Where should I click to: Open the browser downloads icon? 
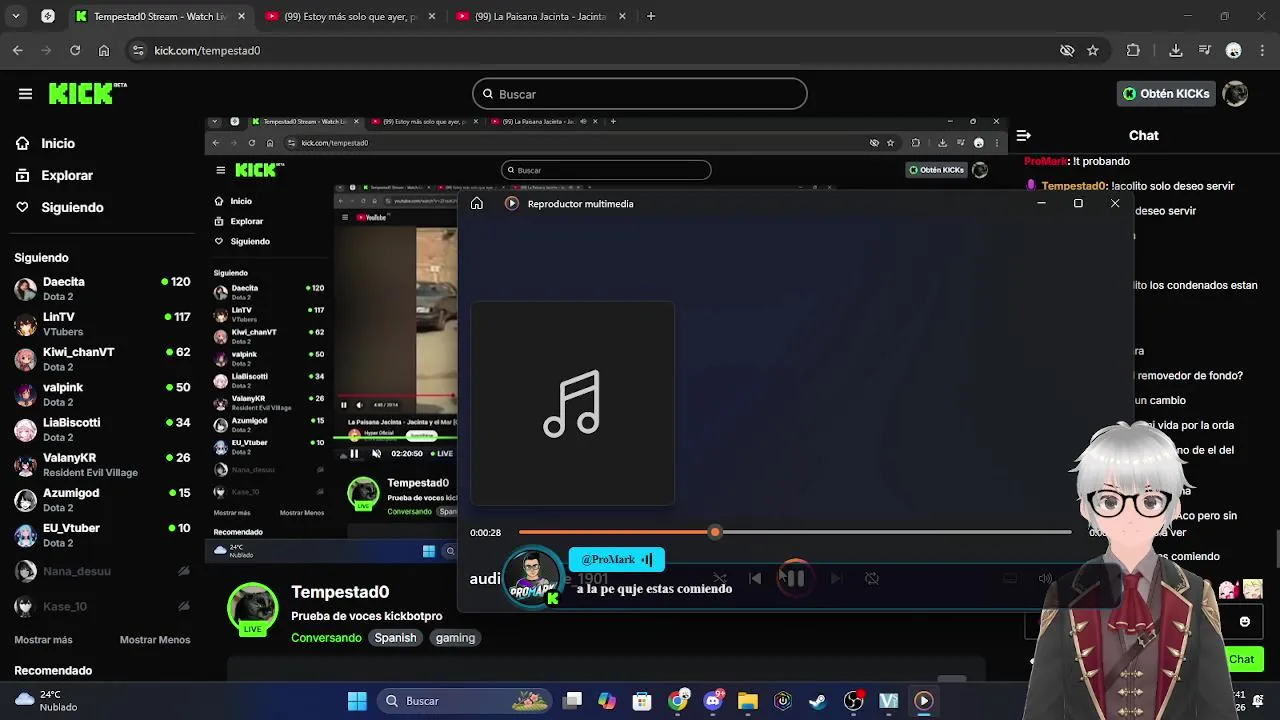[1176, 50]
